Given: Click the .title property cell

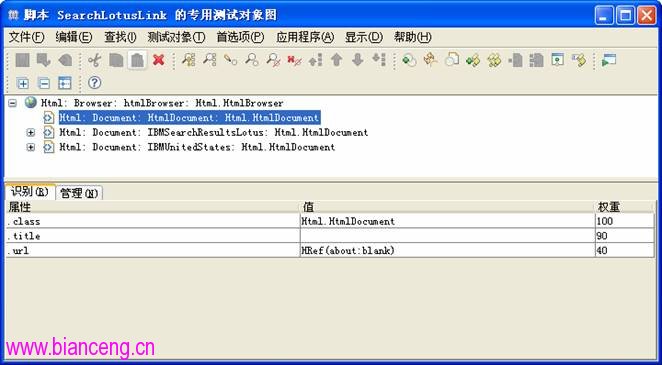Looking at the screenshot, I should [153, 236].
